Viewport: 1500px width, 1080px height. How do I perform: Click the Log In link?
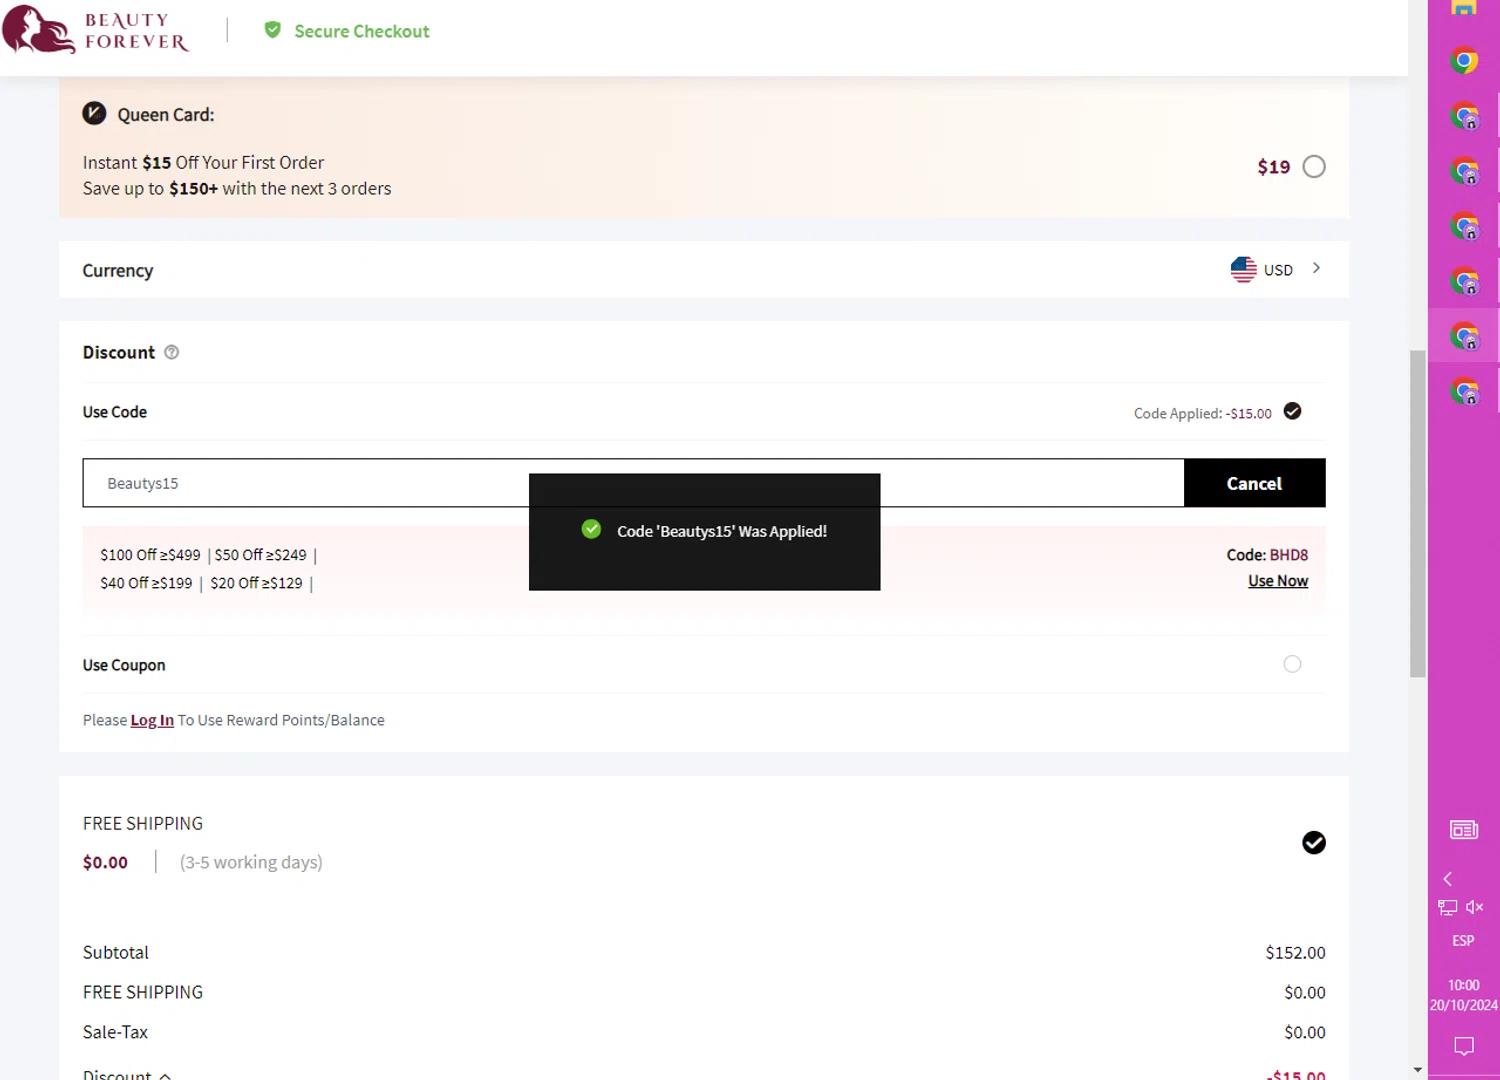pyautogui.click(x=152, y=720)
